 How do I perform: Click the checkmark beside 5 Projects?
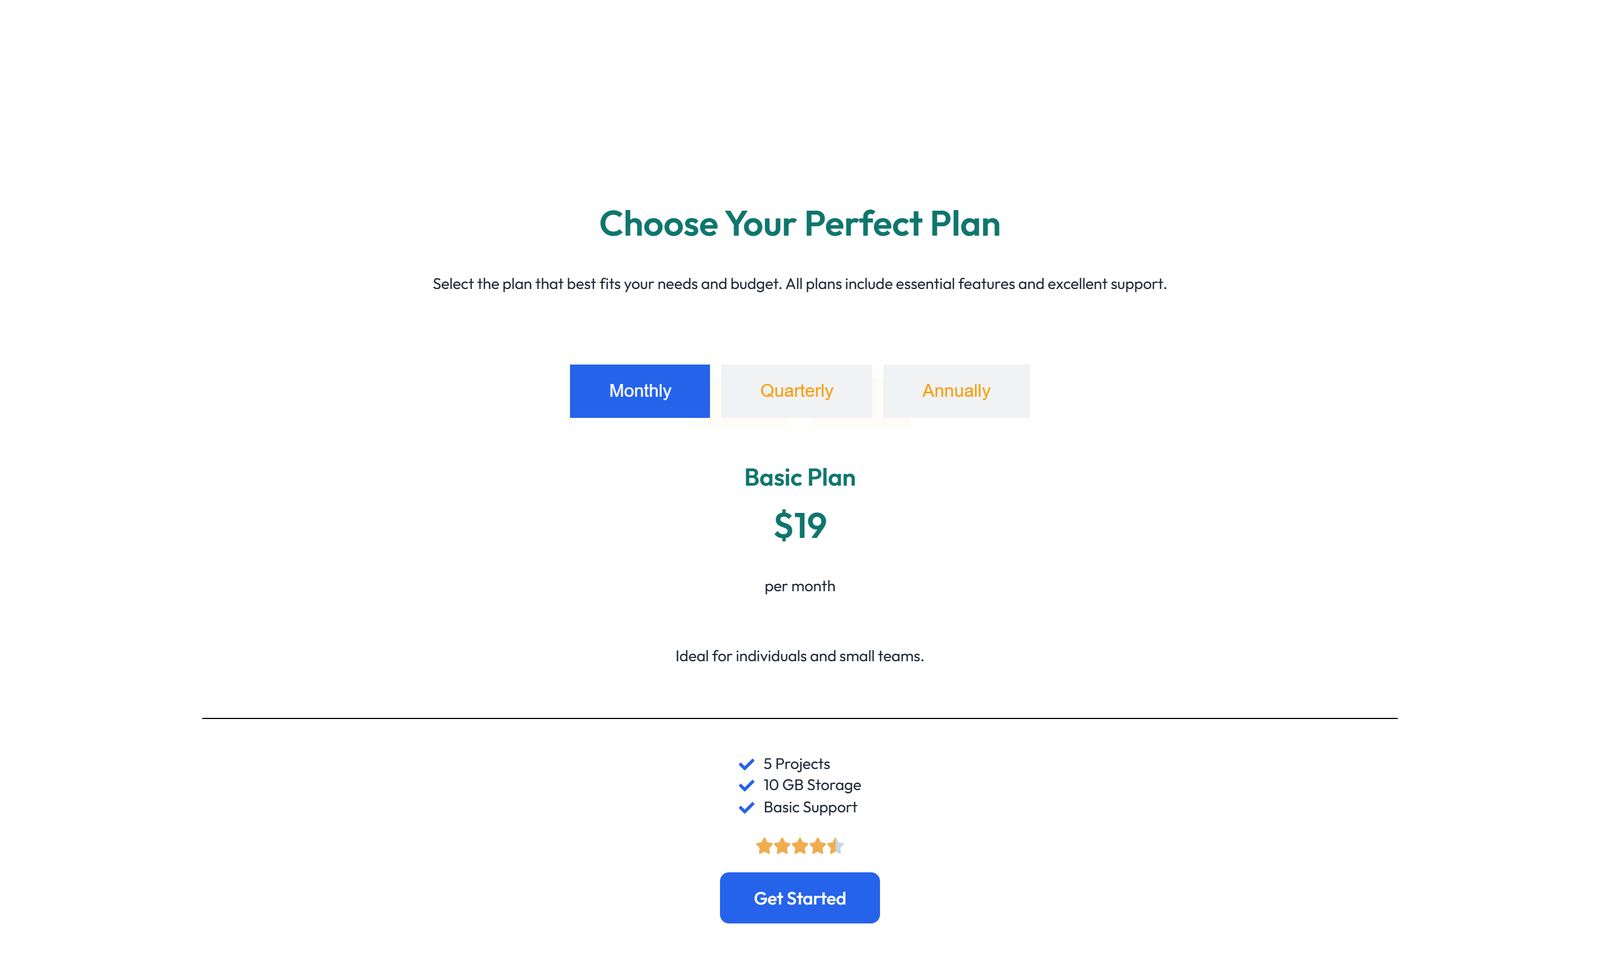[x=746, y=763]
